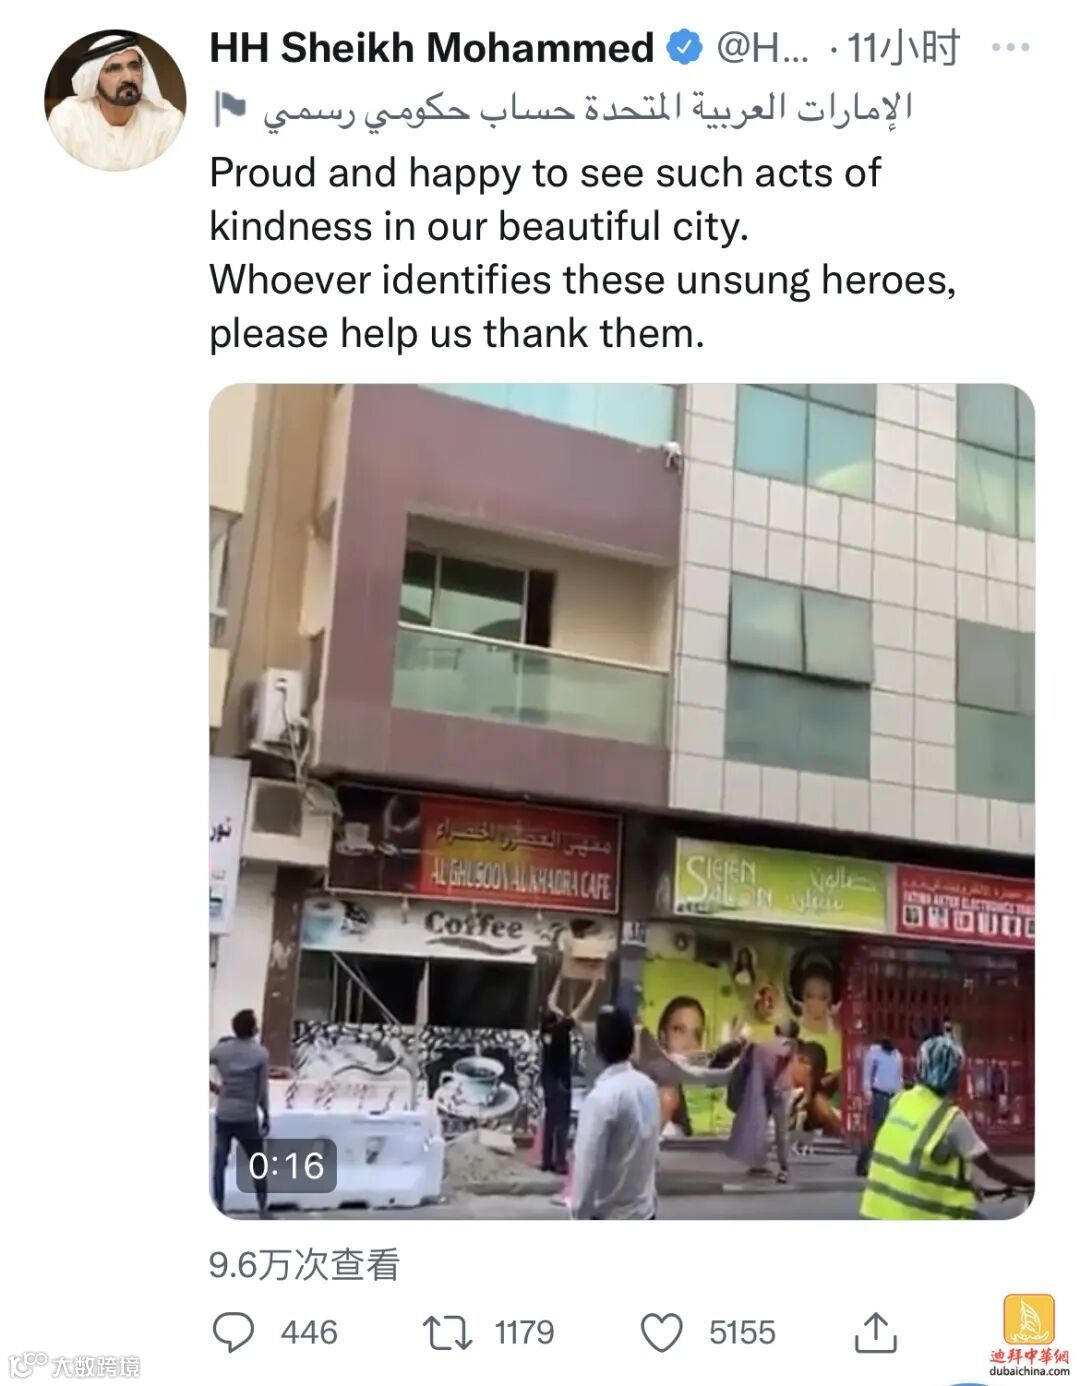Click the 9.6万次查看 view count
Viewport: 1080px width, 1386px height.
[x=304, y=1265]
